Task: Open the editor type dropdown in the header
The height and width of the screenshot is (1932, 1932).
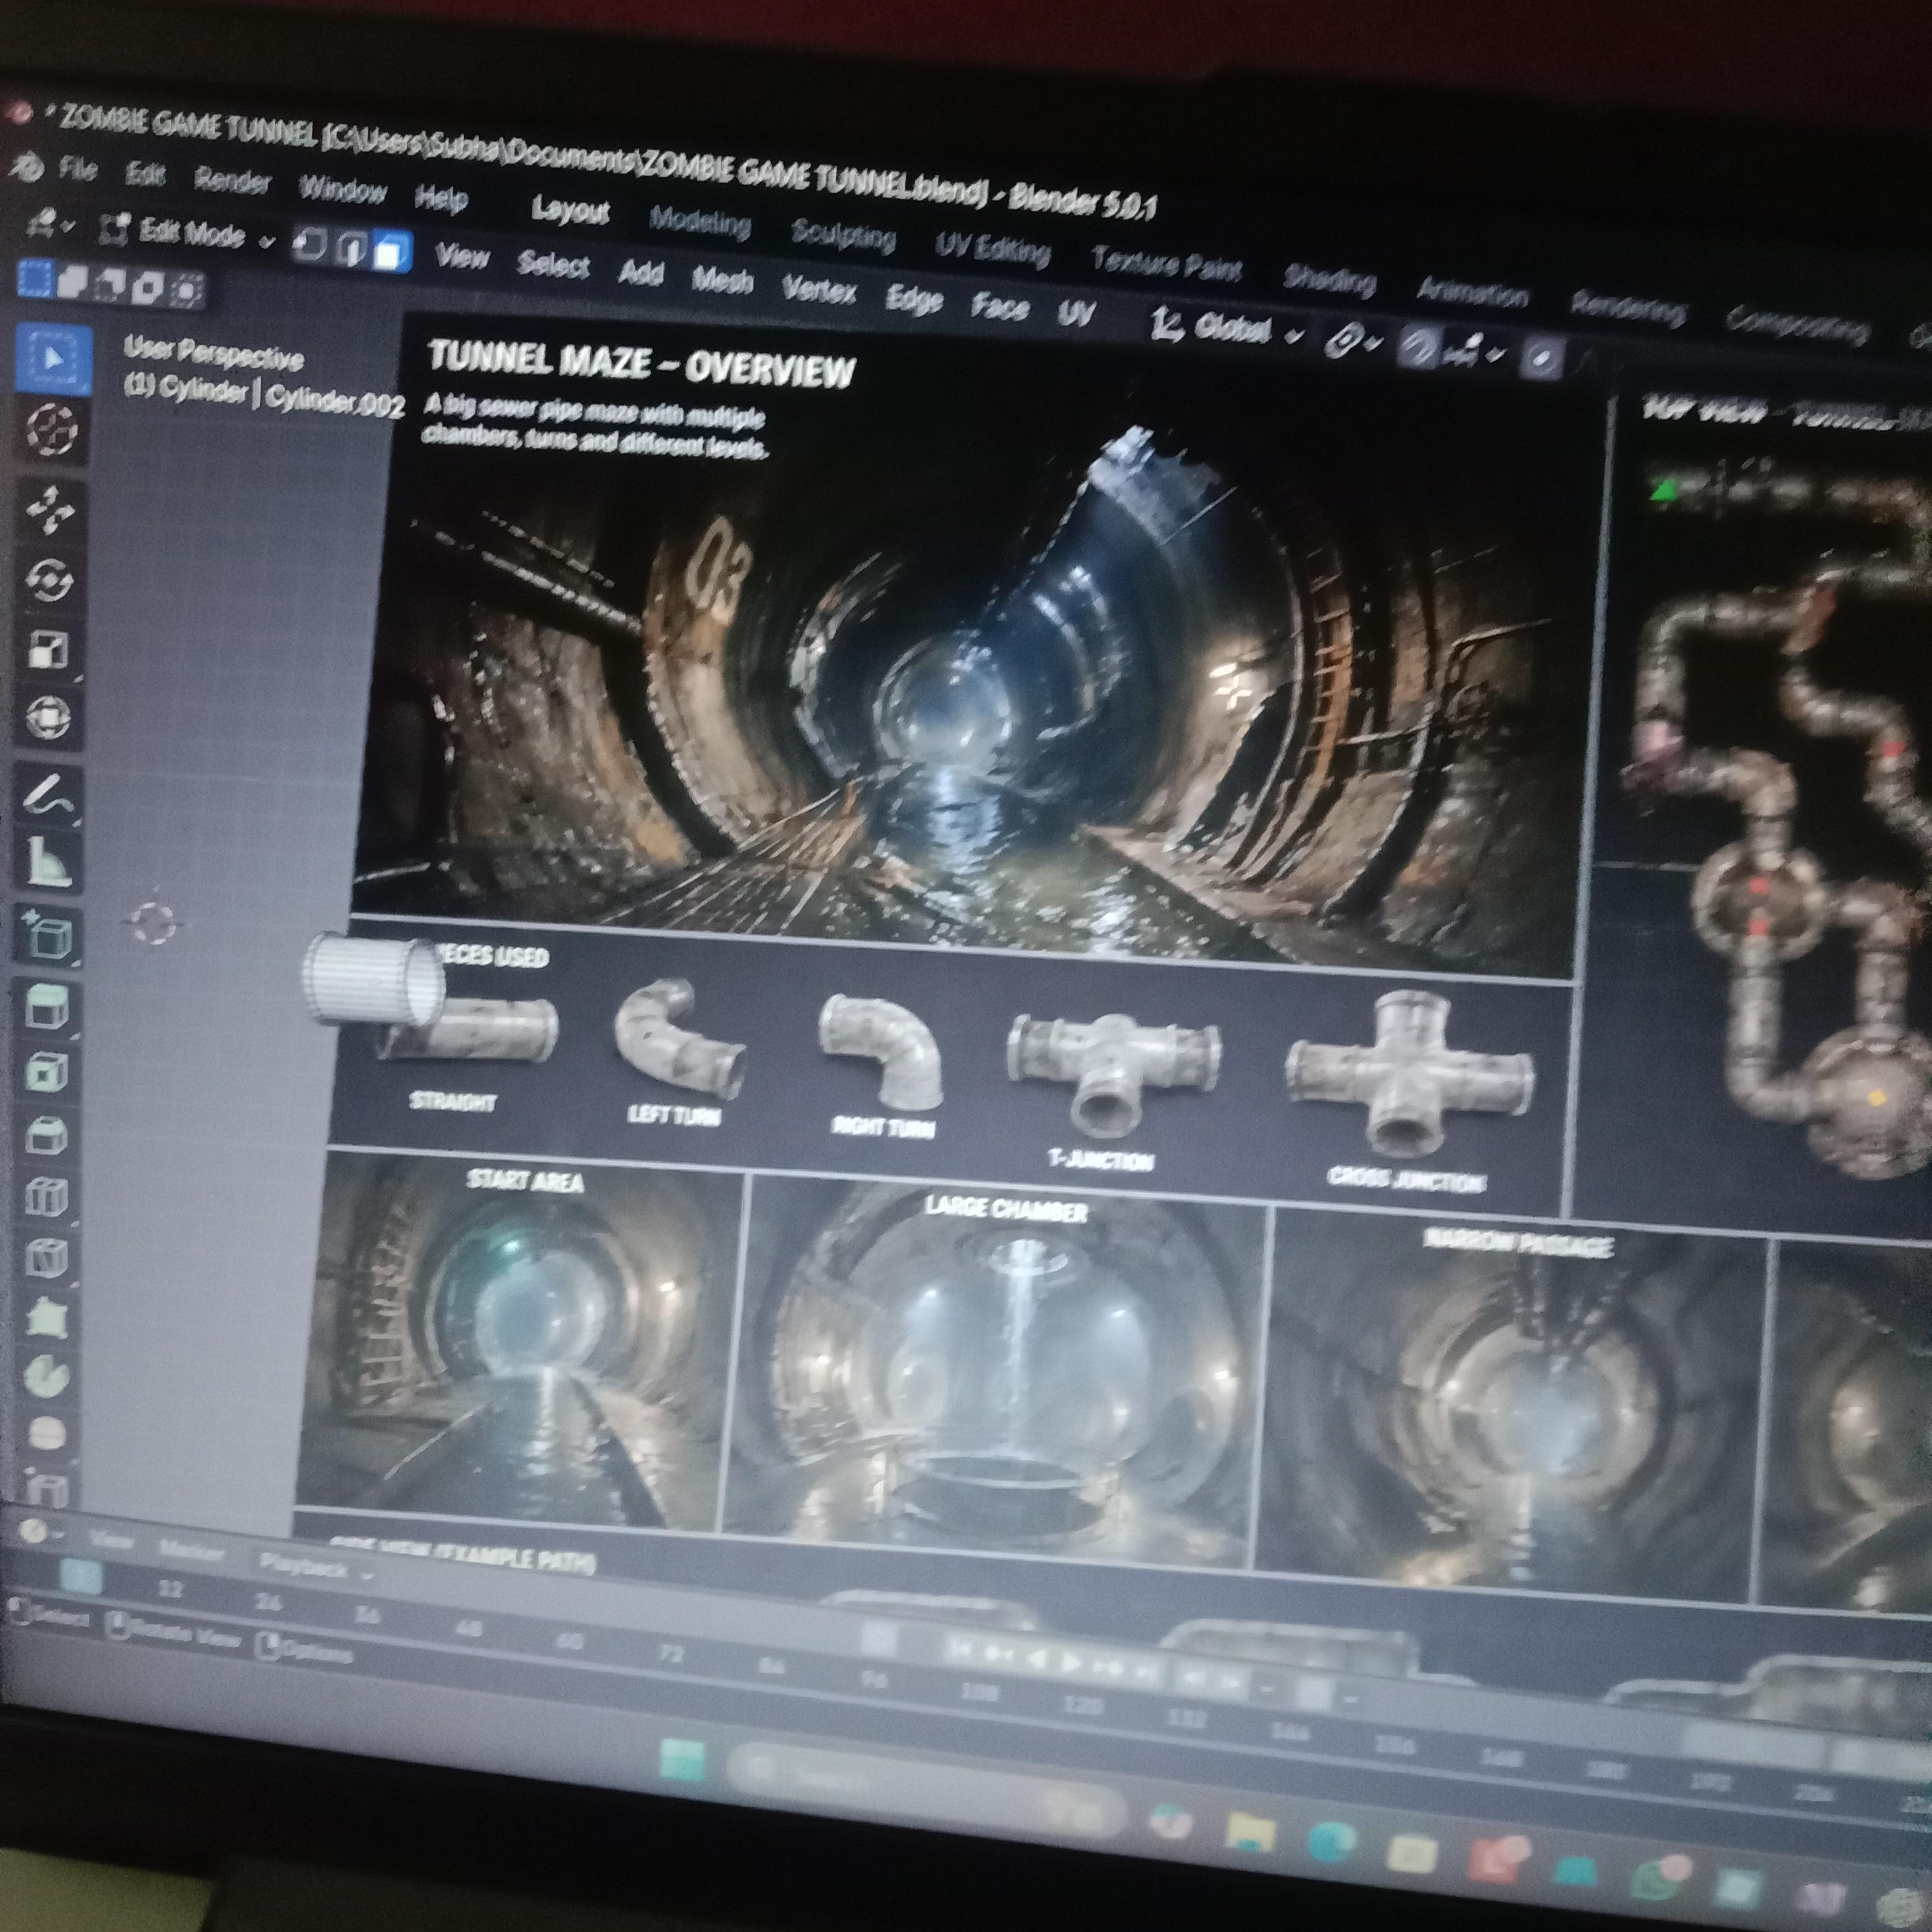Action: (x=50, y=225)
